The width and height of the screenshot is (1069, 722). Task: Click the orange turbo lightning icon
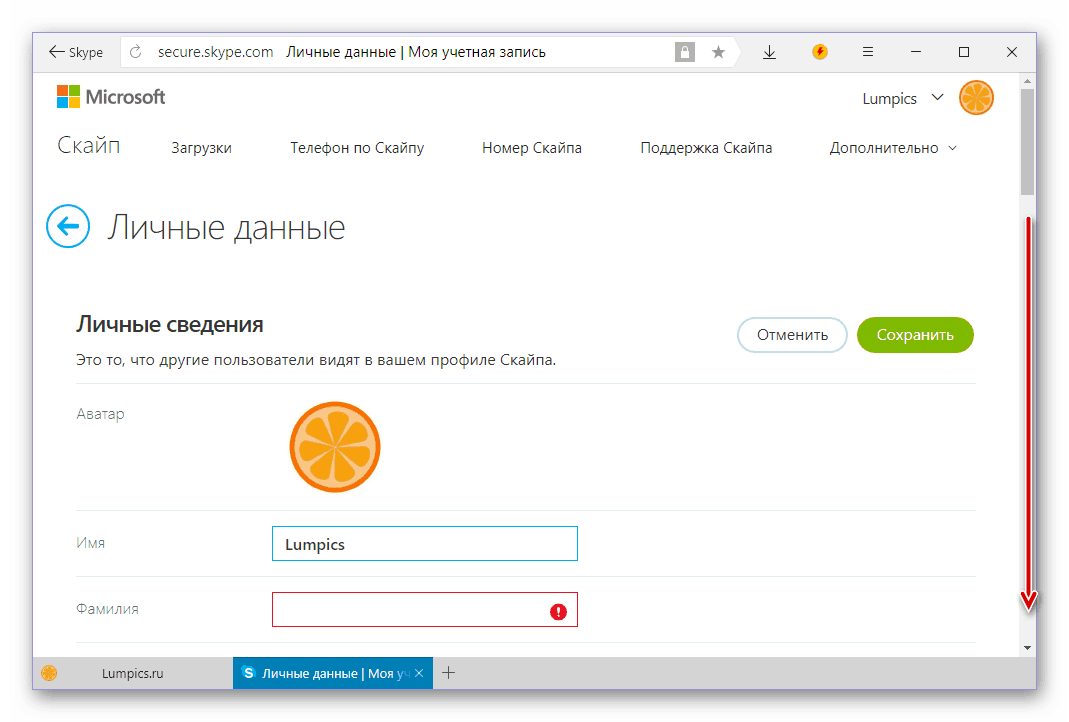820,52
